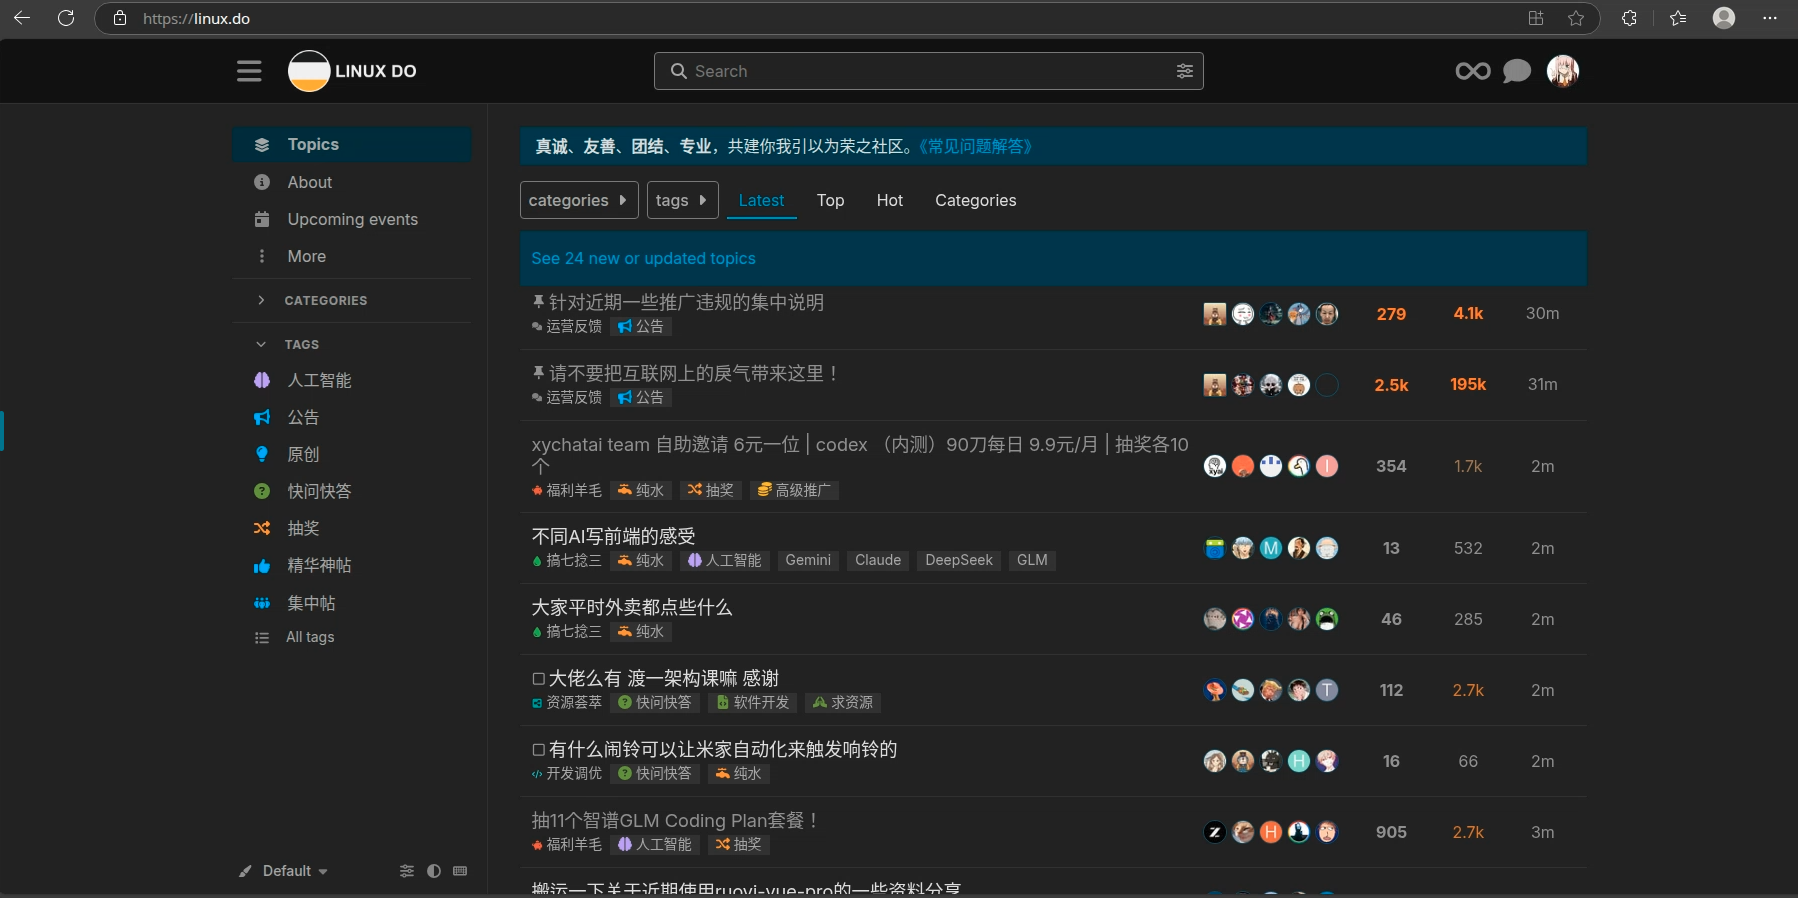The height and width of the screenshot is (898, 1798).
Task: Open search filter options icon
Action: [1184, 71]
